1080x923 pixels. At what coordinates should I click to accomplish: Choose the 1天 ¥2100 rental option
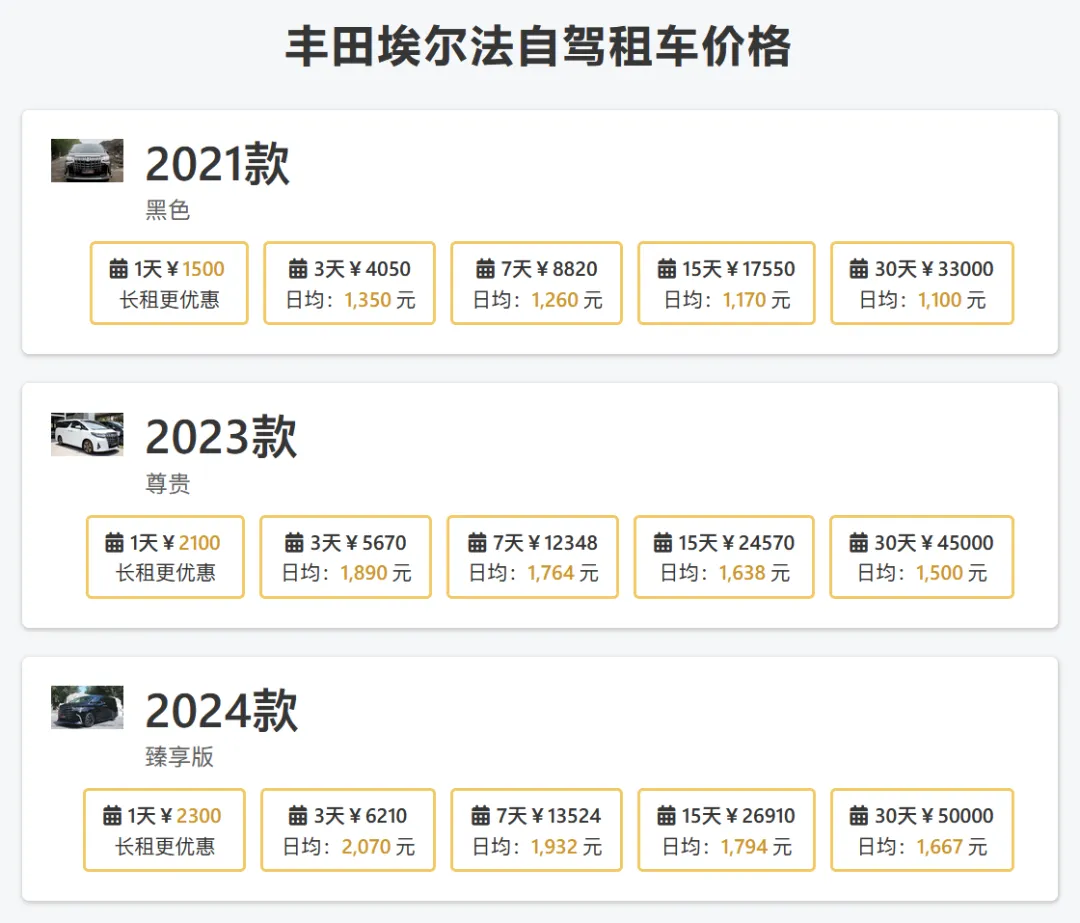pyautogui.click(x=165, y=557)
